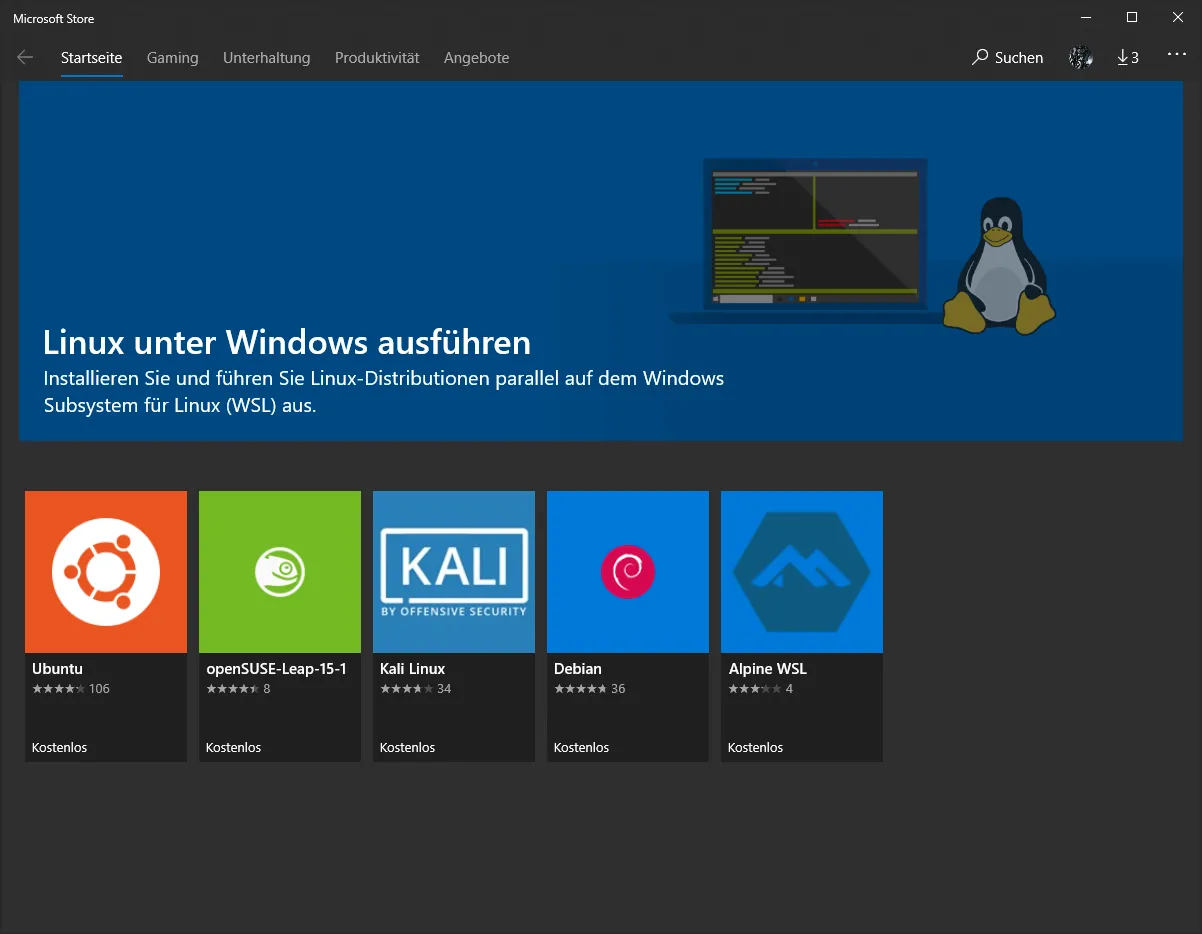Click the Debian app title
The image size is (1202, 934).
pos(578,669)
